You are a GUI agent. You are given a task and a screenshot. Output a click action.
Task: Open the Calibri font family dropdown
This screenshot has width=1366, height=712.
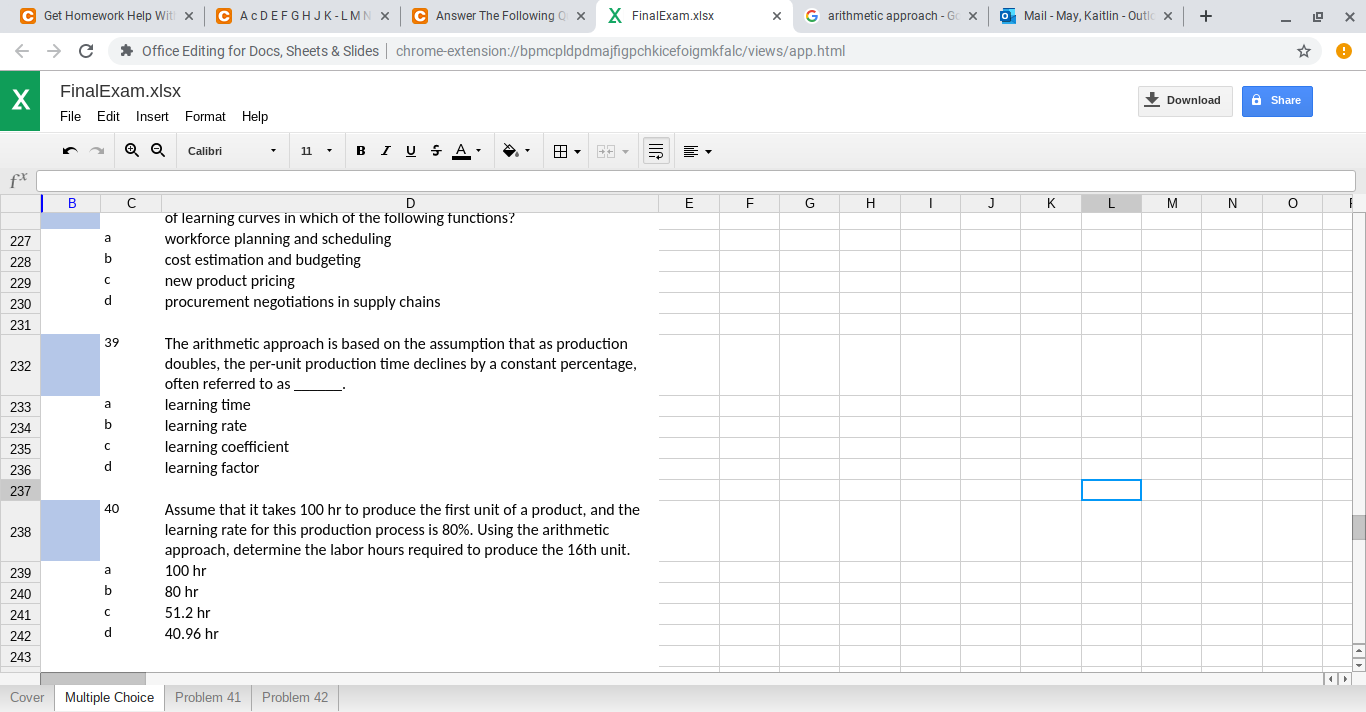[x=232, y=151]
